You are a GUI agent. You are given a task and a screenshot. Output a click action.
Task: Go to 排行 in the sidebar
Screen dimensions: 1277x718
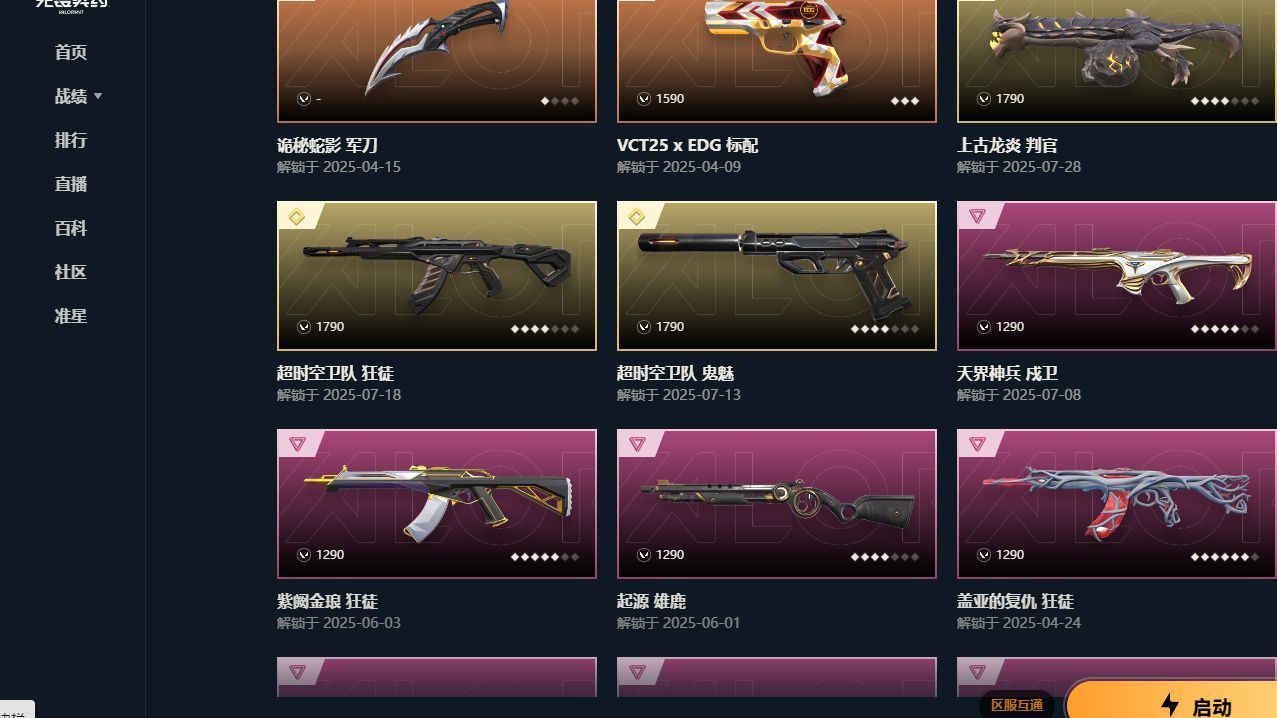(x=71, y=140)
